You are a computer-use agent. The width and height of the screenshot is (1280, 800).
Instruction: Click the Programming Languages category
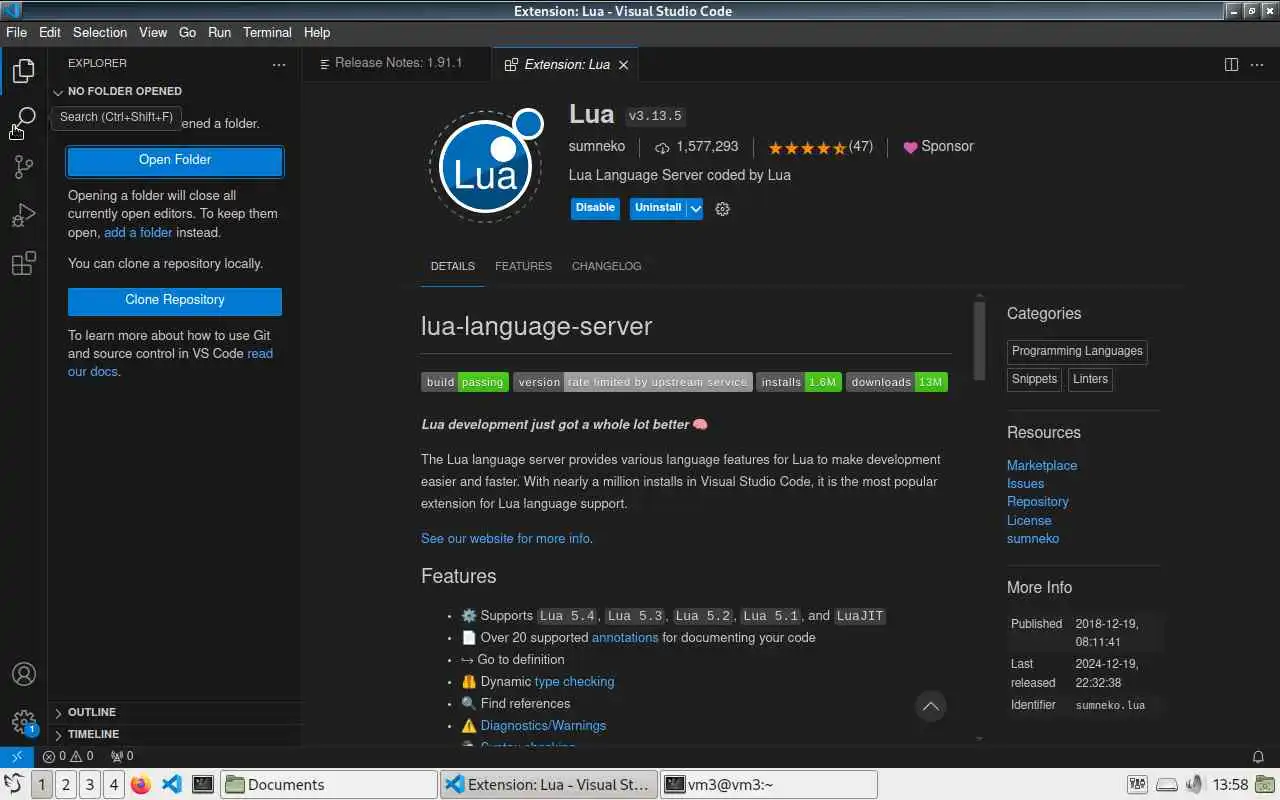[x=1077, y=351]
